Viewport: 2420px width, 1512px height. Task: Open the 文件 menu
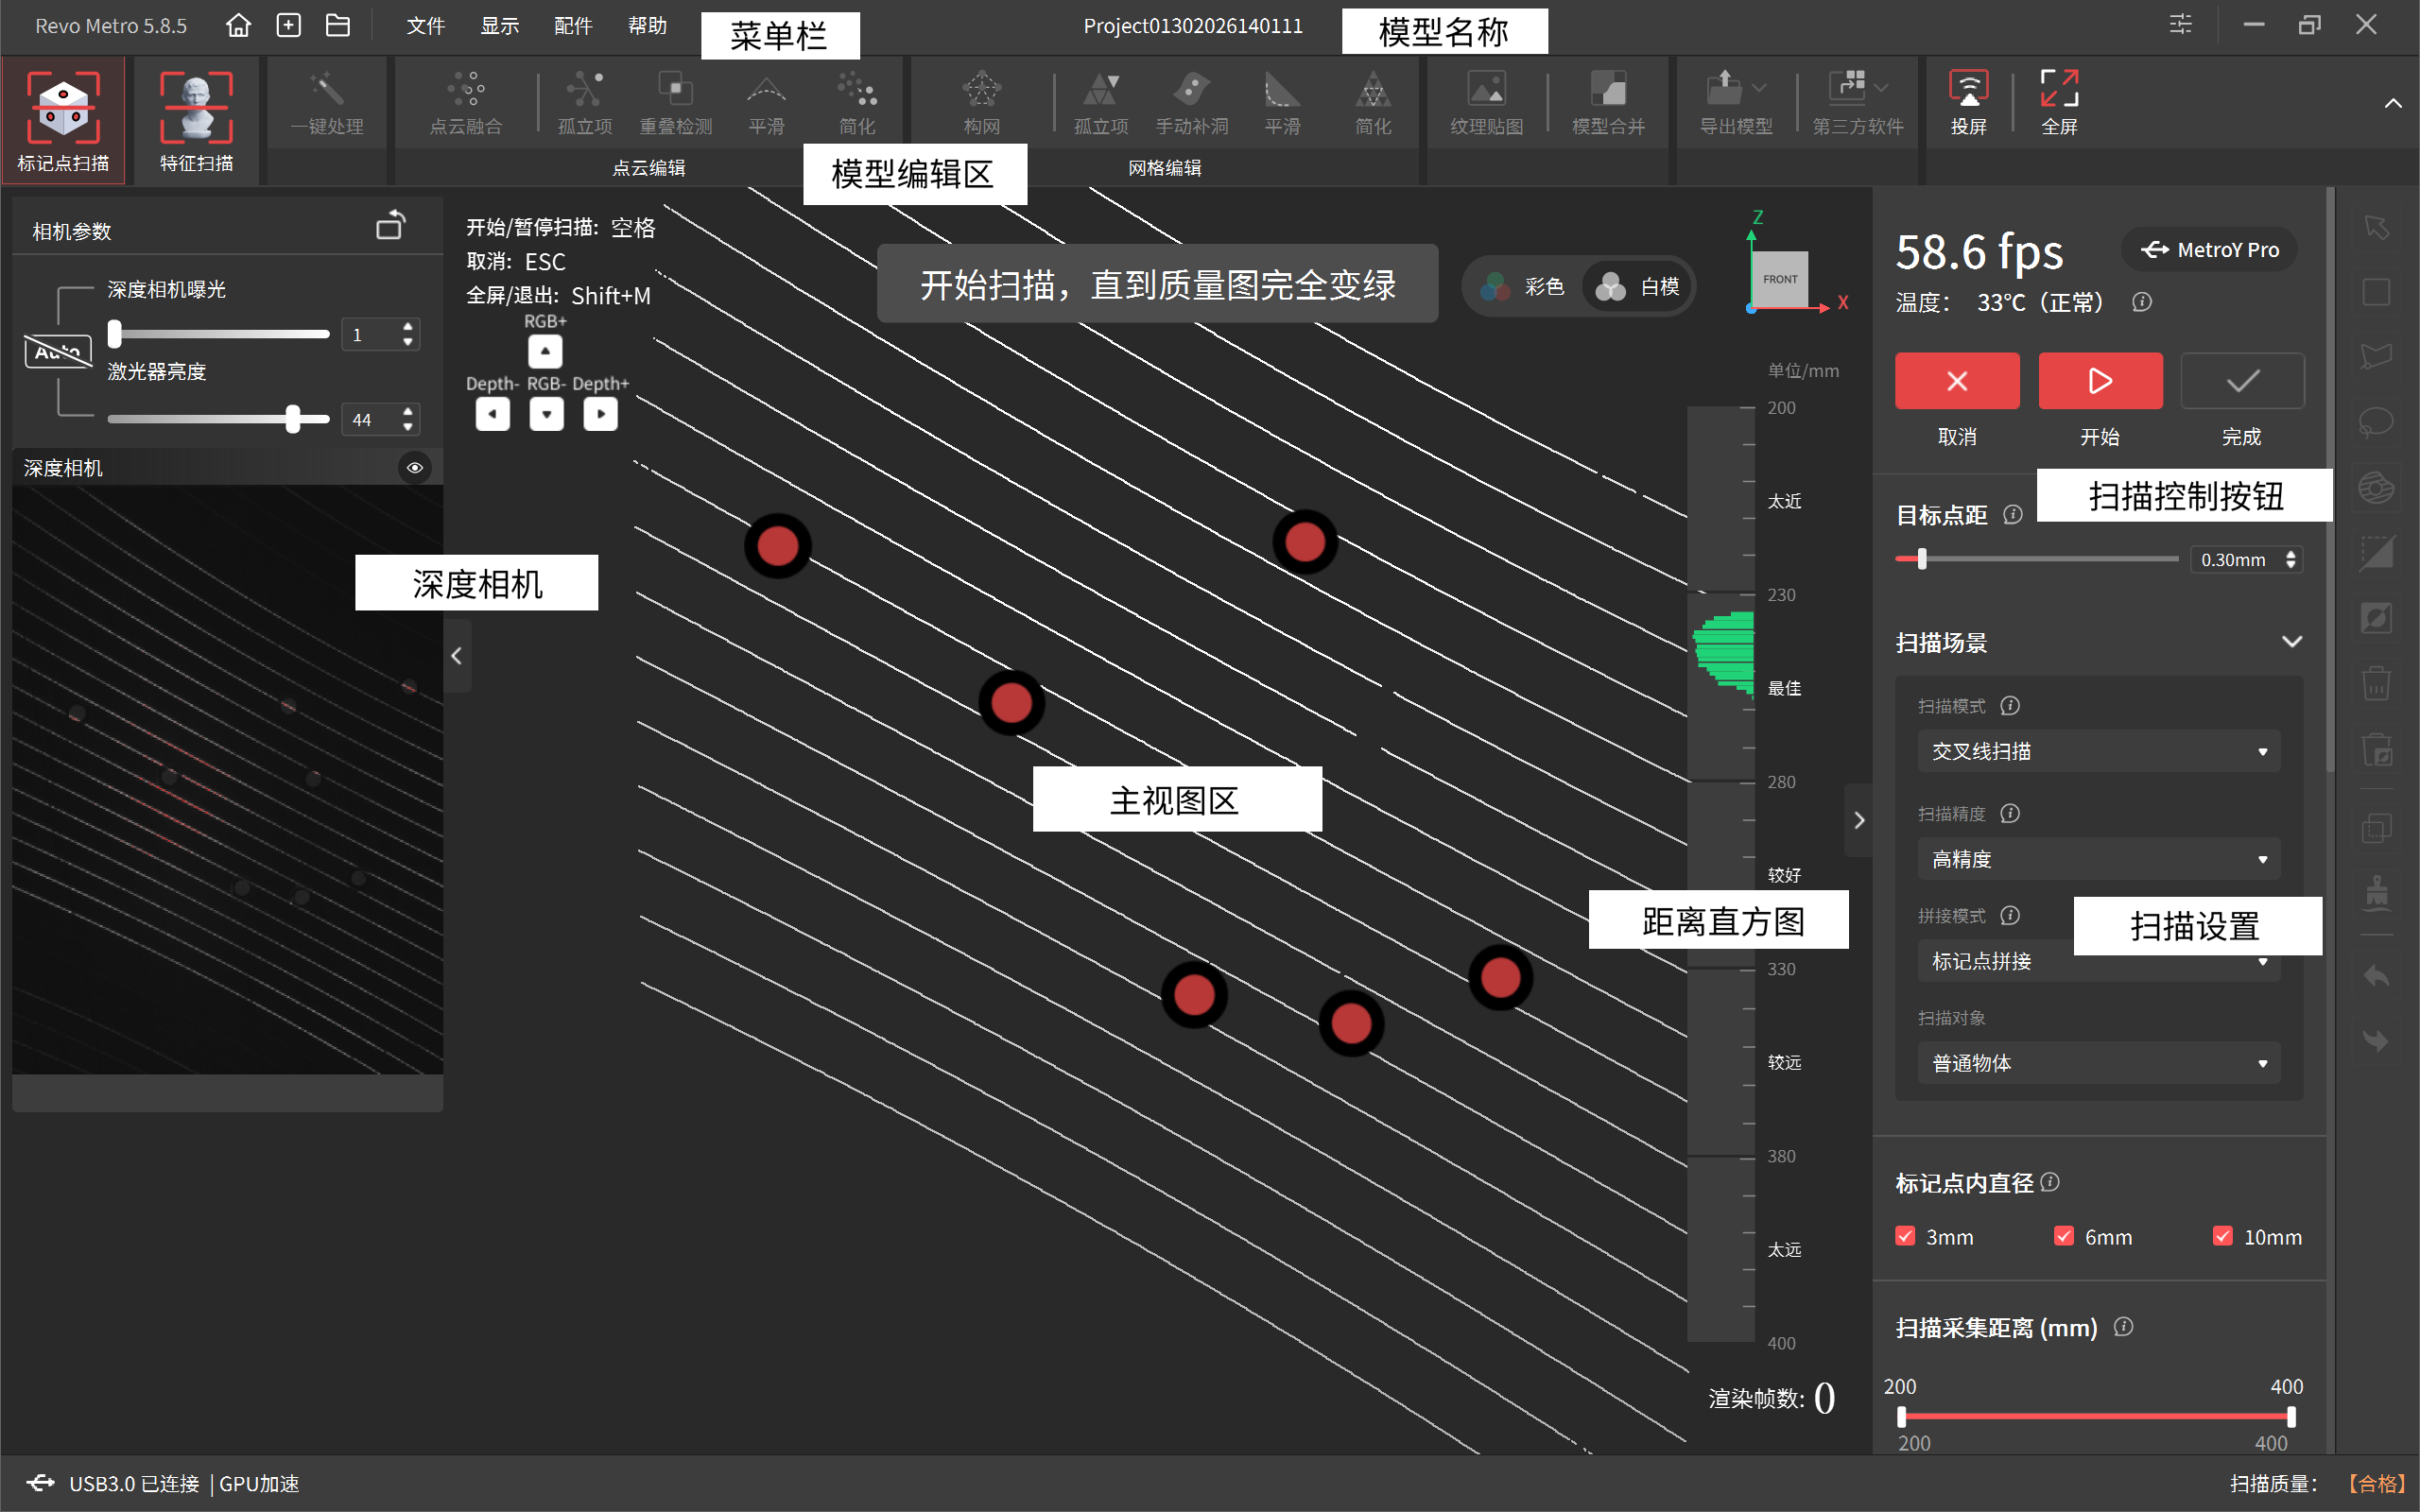425,25
